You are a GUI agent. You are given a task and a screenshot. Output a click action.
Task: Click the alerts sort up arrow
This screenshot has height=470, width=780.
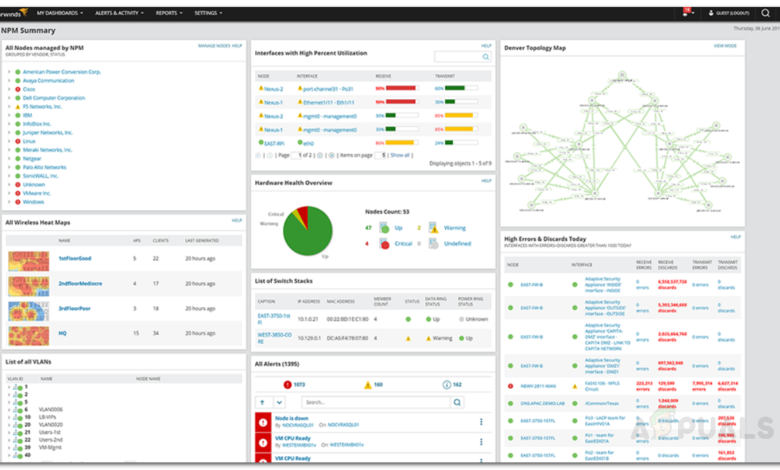pos(263,402)
